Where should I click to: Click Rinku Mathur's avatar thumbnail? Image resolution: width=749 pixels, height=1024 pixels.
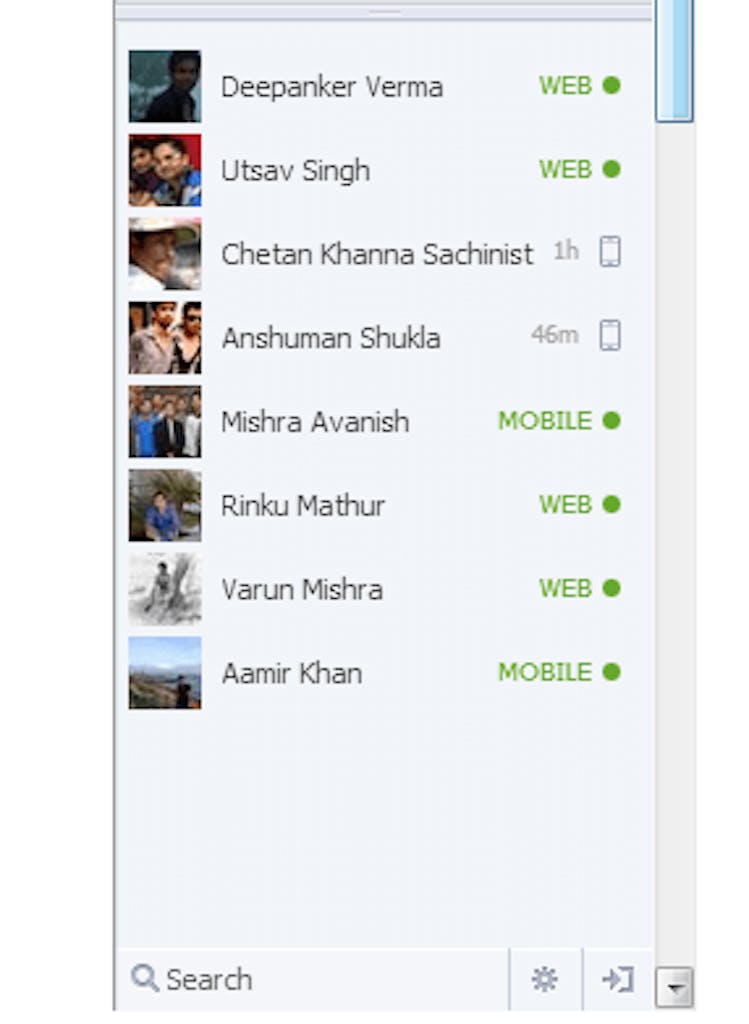pyautogui.click(x=165, y=505)
